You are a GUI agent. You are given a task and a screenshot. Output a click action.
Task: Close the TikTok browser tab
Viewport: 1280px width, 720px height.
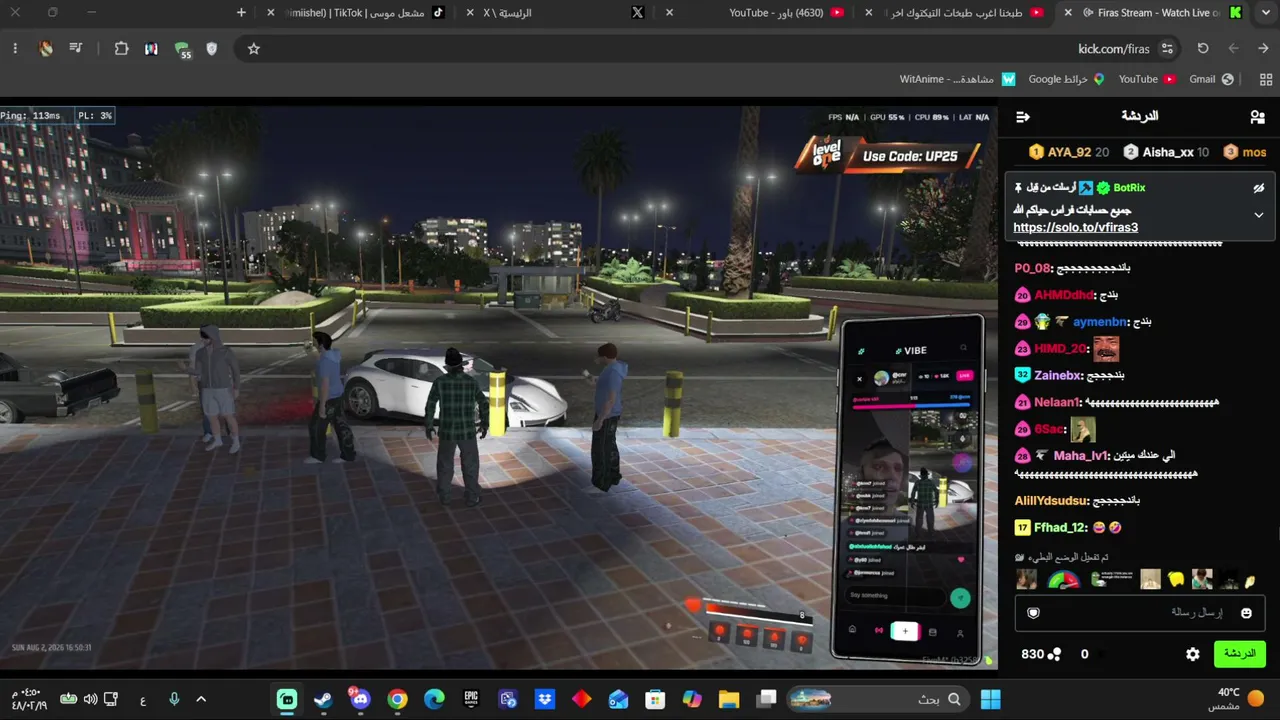click(x=271, y=13)
